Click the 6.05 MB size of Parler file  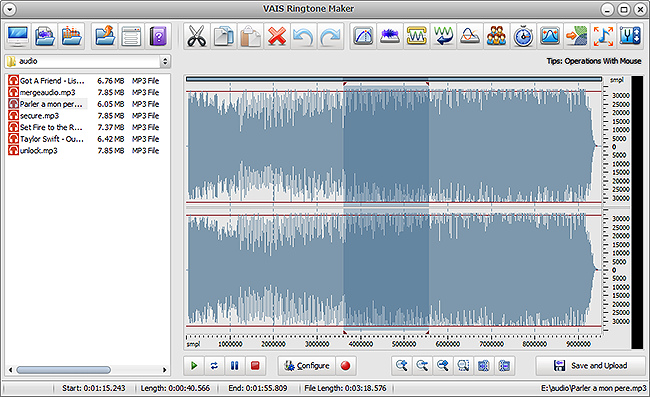click(111, 104)
